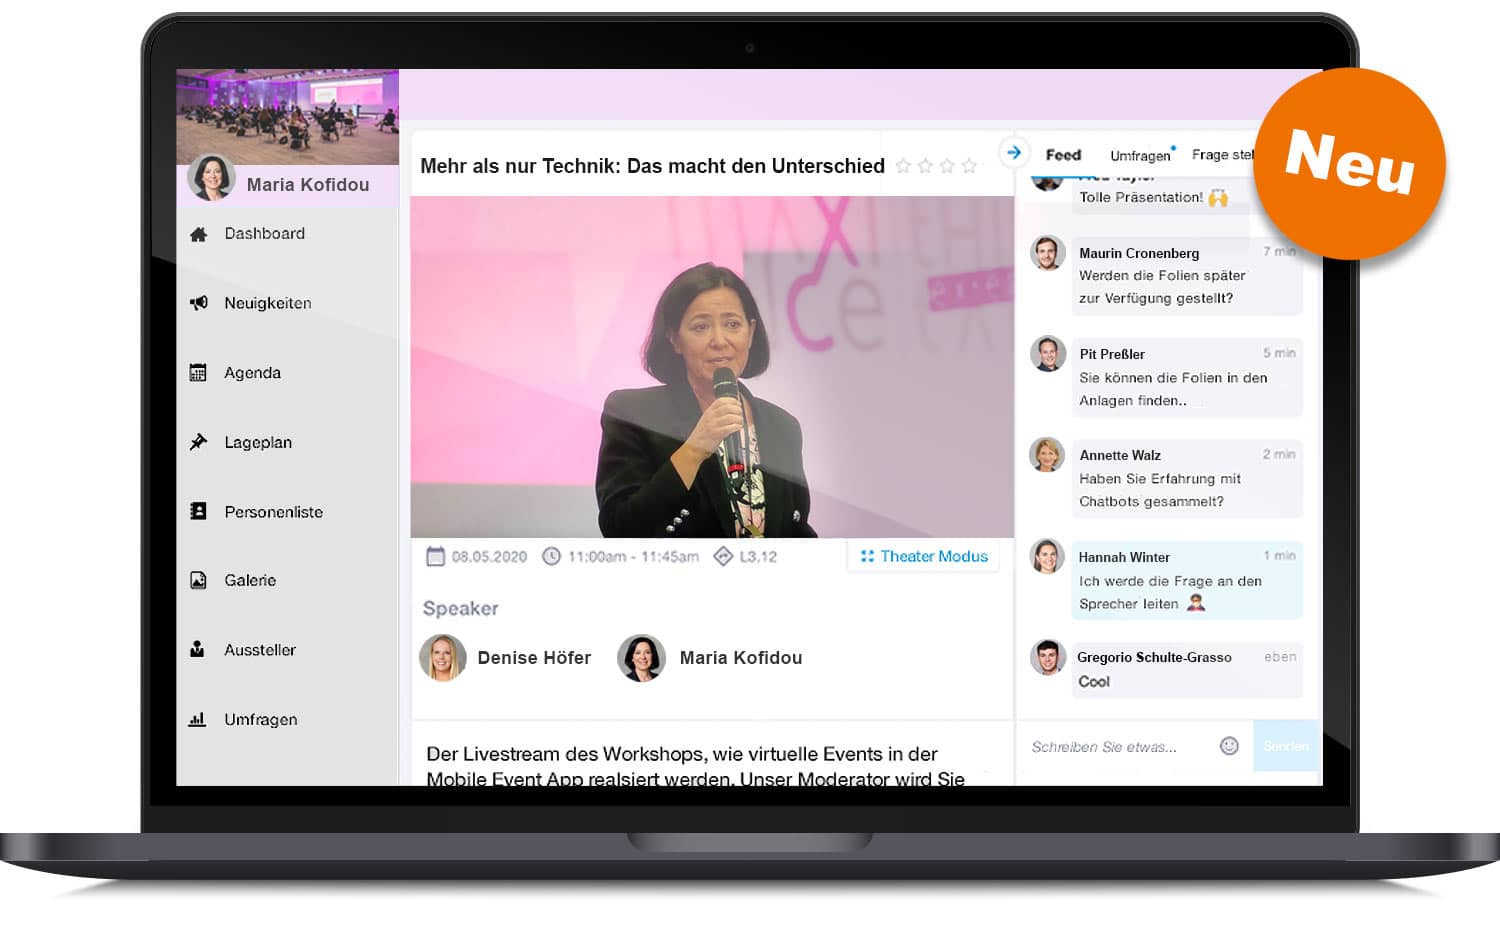Image resolution: width=1500 pixels, height=926 pixels.
Task: Switch to the Umfragen tab
Action: pos(1140,156)
